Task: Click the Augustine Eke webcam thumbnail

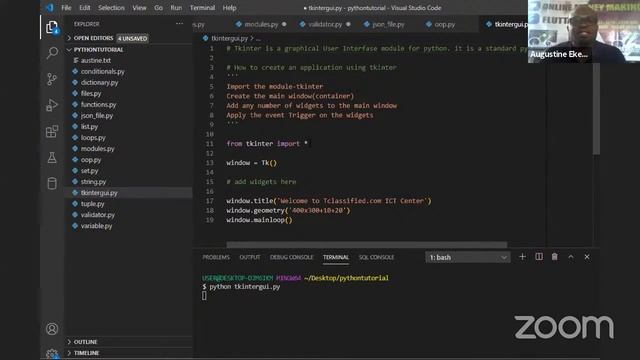Action: click(x=584, y=31)
